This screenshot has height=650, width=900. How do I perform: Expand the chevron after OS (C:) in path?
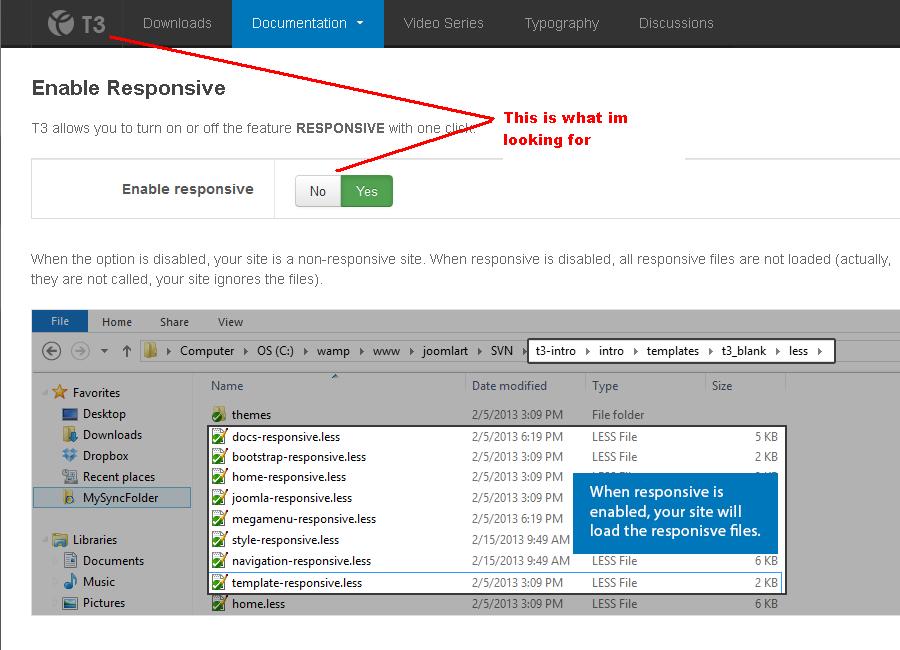[305, 351]
